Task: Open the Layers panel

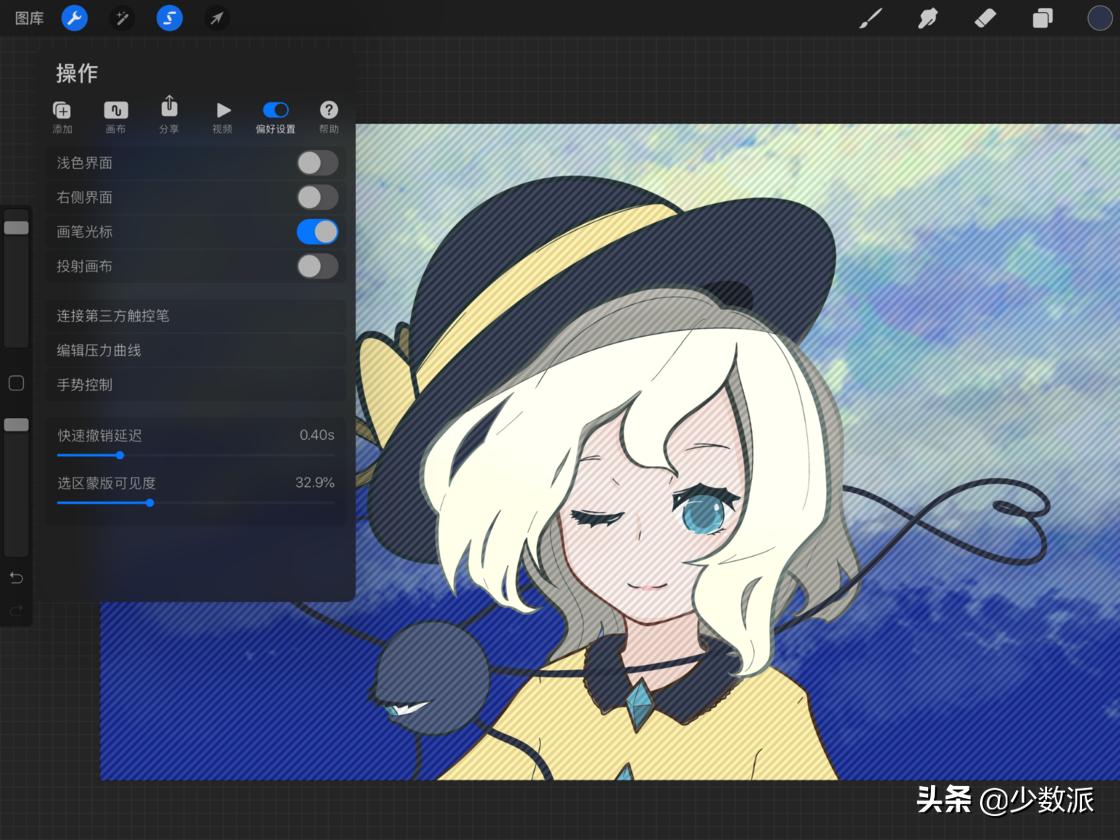Action: tap(1041, 18)
